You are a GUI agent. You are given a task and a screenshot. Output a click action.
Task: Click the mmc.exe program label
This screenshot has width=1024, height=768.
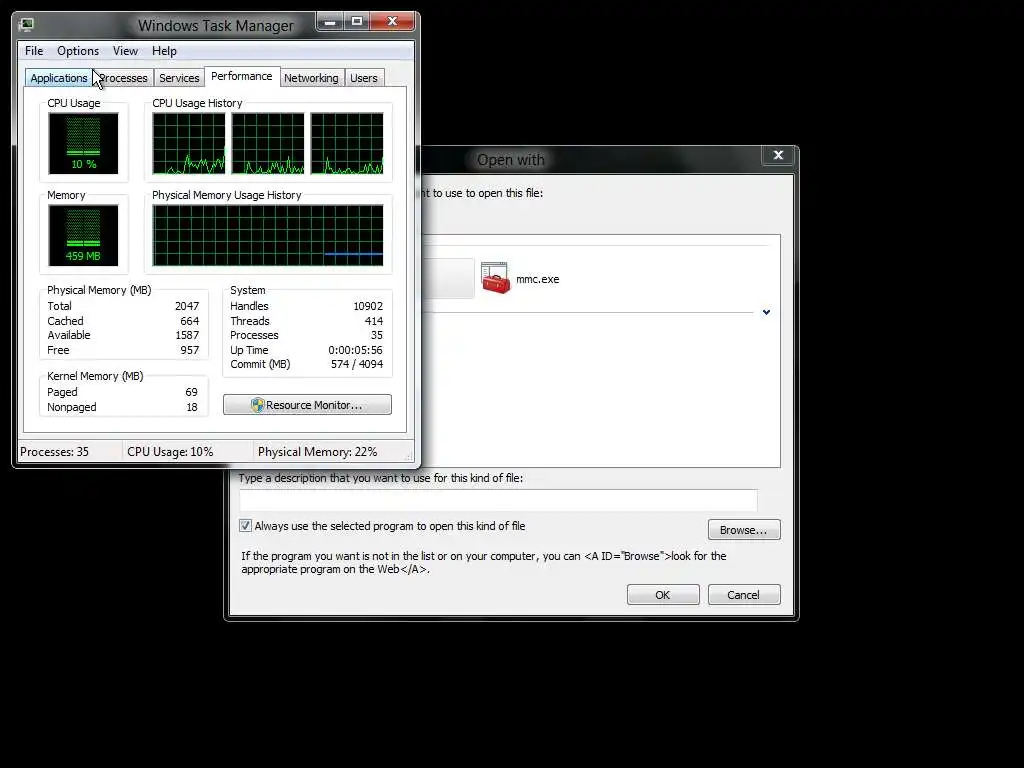pyautogui.click(x=537, y=279)
